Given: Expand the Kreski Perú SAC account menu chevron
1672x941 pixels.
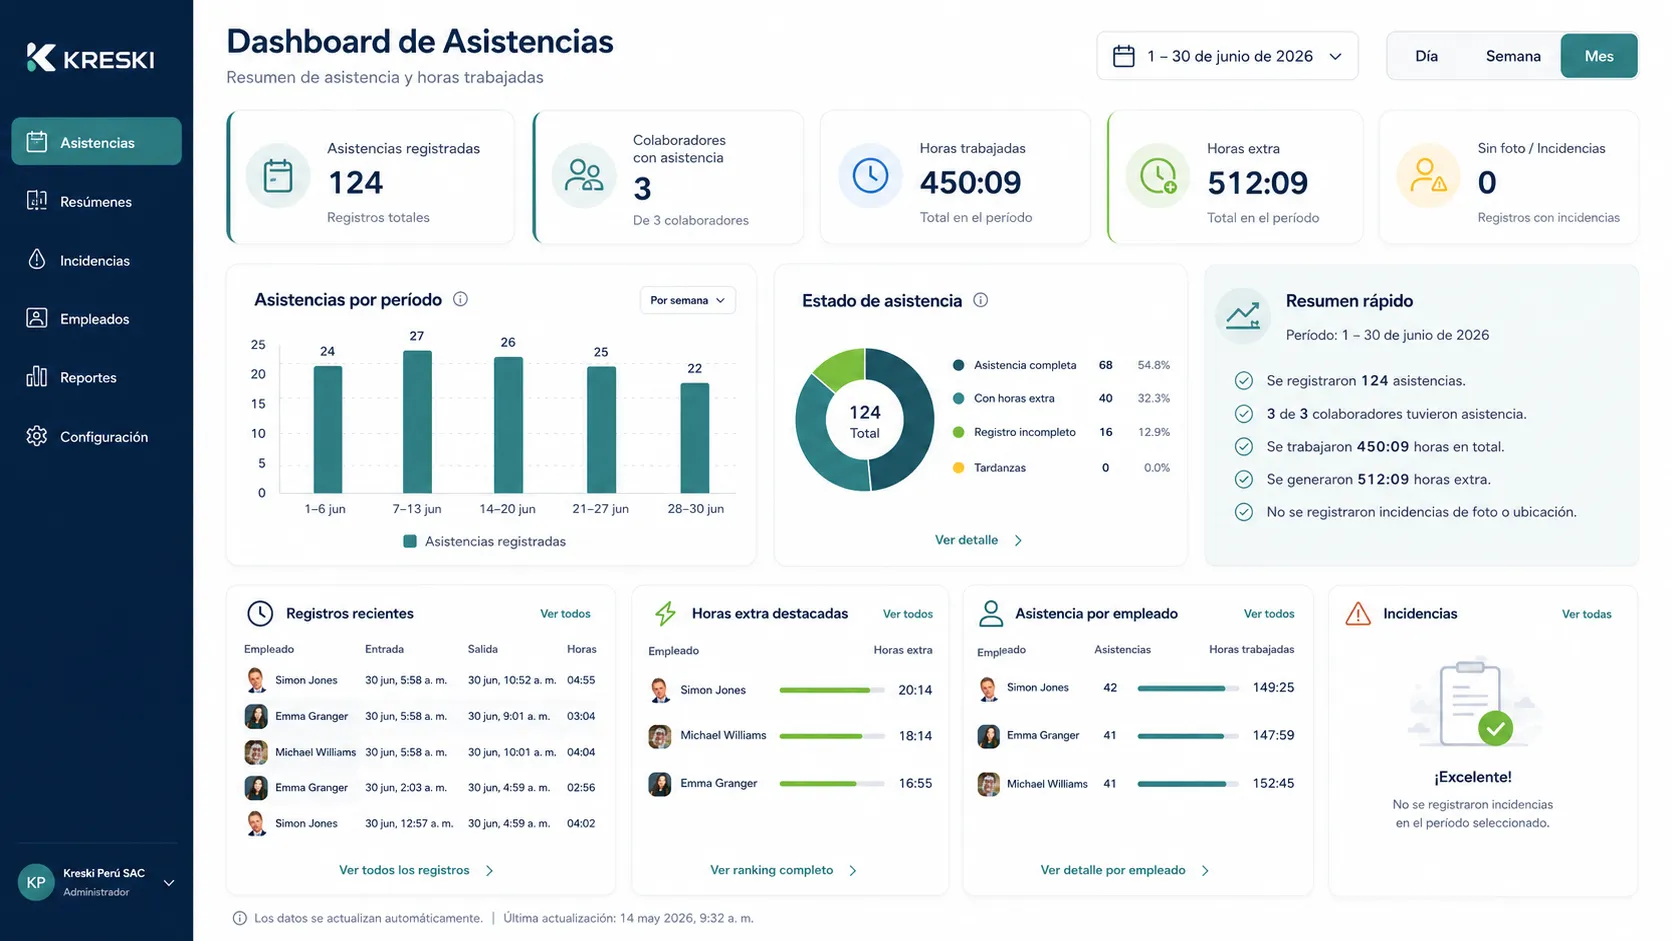Looking at the screenshot, I should coord(169,883).
